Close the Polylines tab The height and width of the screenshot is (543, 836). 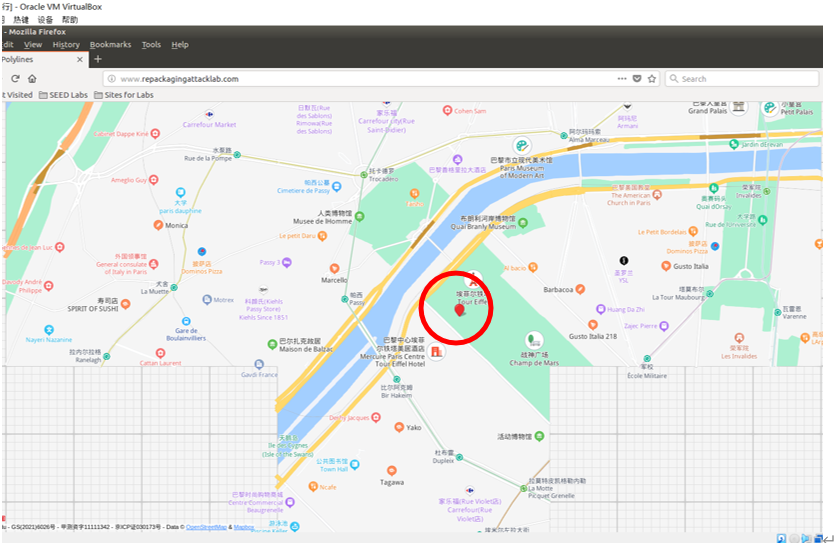pos(80,59)
